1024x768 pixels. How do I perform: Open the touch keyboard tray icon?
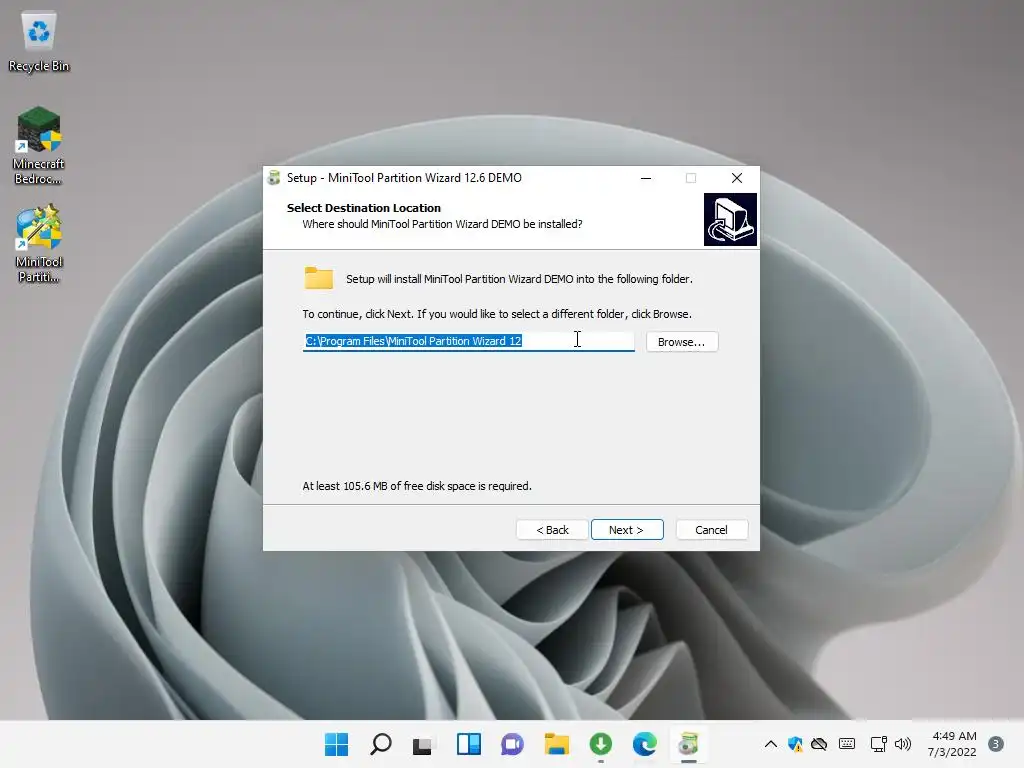[847, 744]
